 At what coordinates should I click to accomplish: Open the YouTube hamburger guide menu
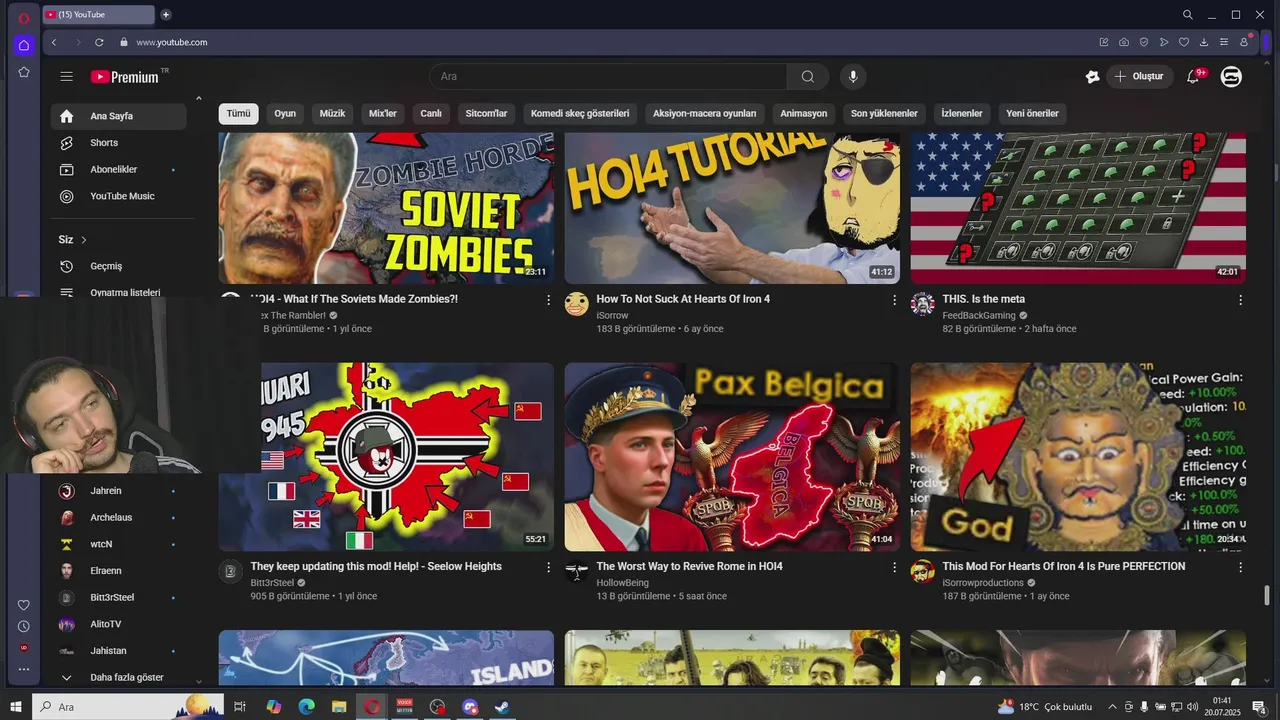tap(66, 76)
